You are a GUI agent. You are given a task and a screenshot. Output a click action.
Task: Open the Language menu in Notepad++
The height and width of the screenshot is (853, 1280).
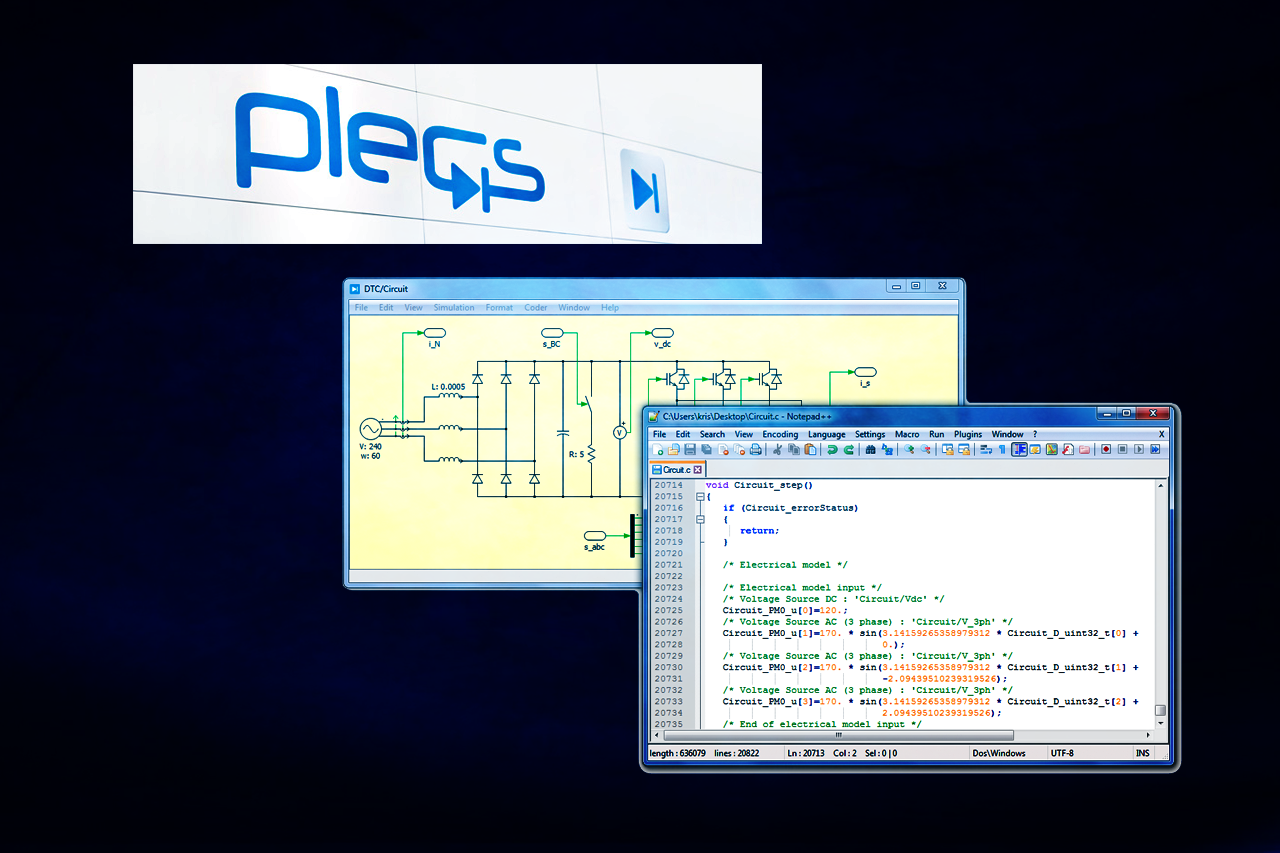(826, 434)
